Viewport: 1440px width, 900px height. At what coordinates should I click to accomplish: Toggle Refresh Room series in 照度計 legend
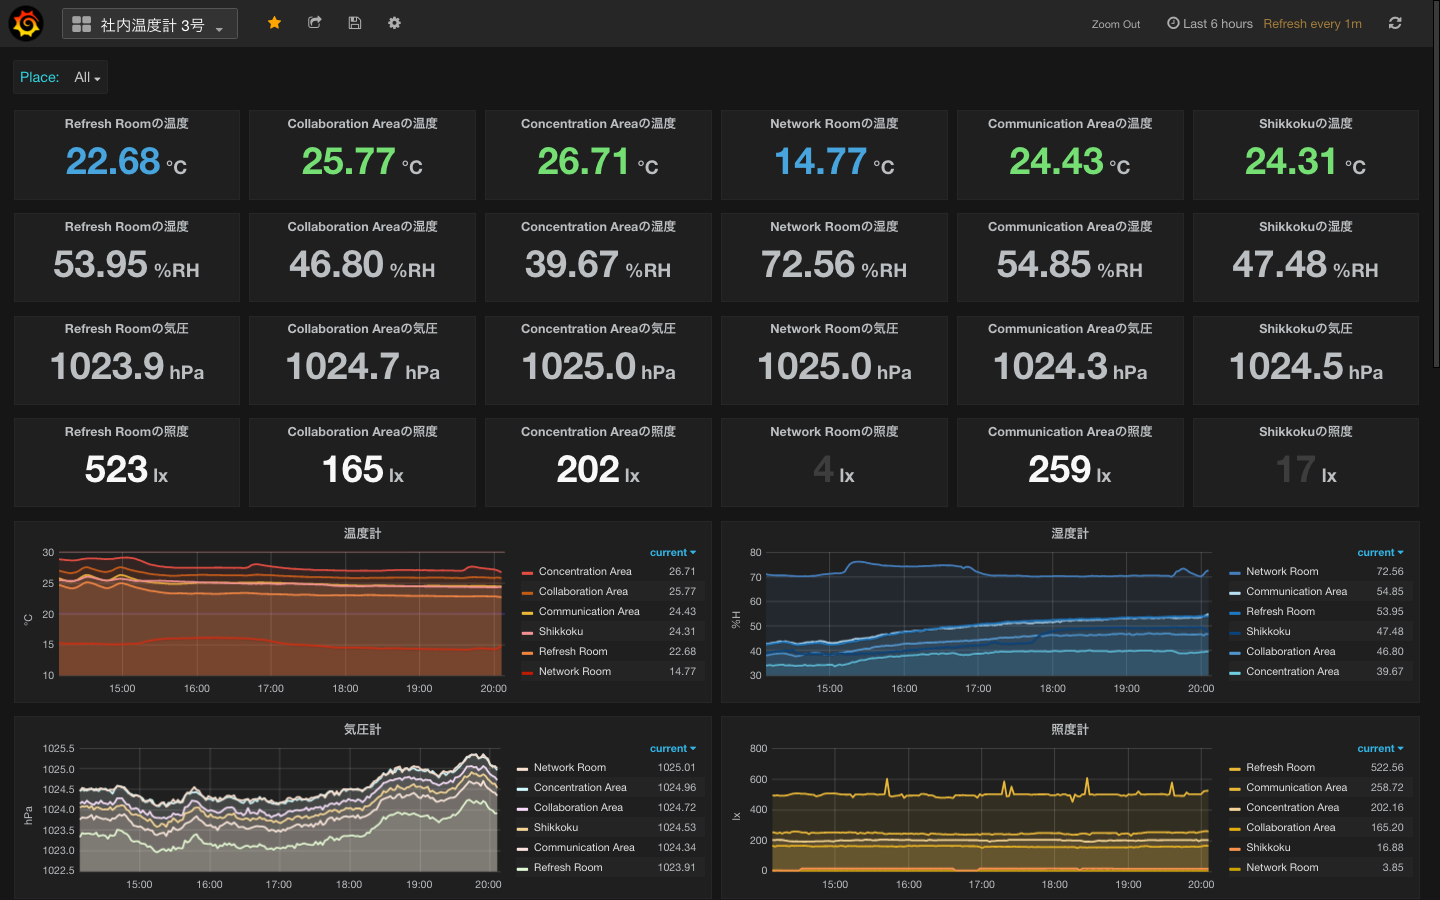tap(1280, 768)
